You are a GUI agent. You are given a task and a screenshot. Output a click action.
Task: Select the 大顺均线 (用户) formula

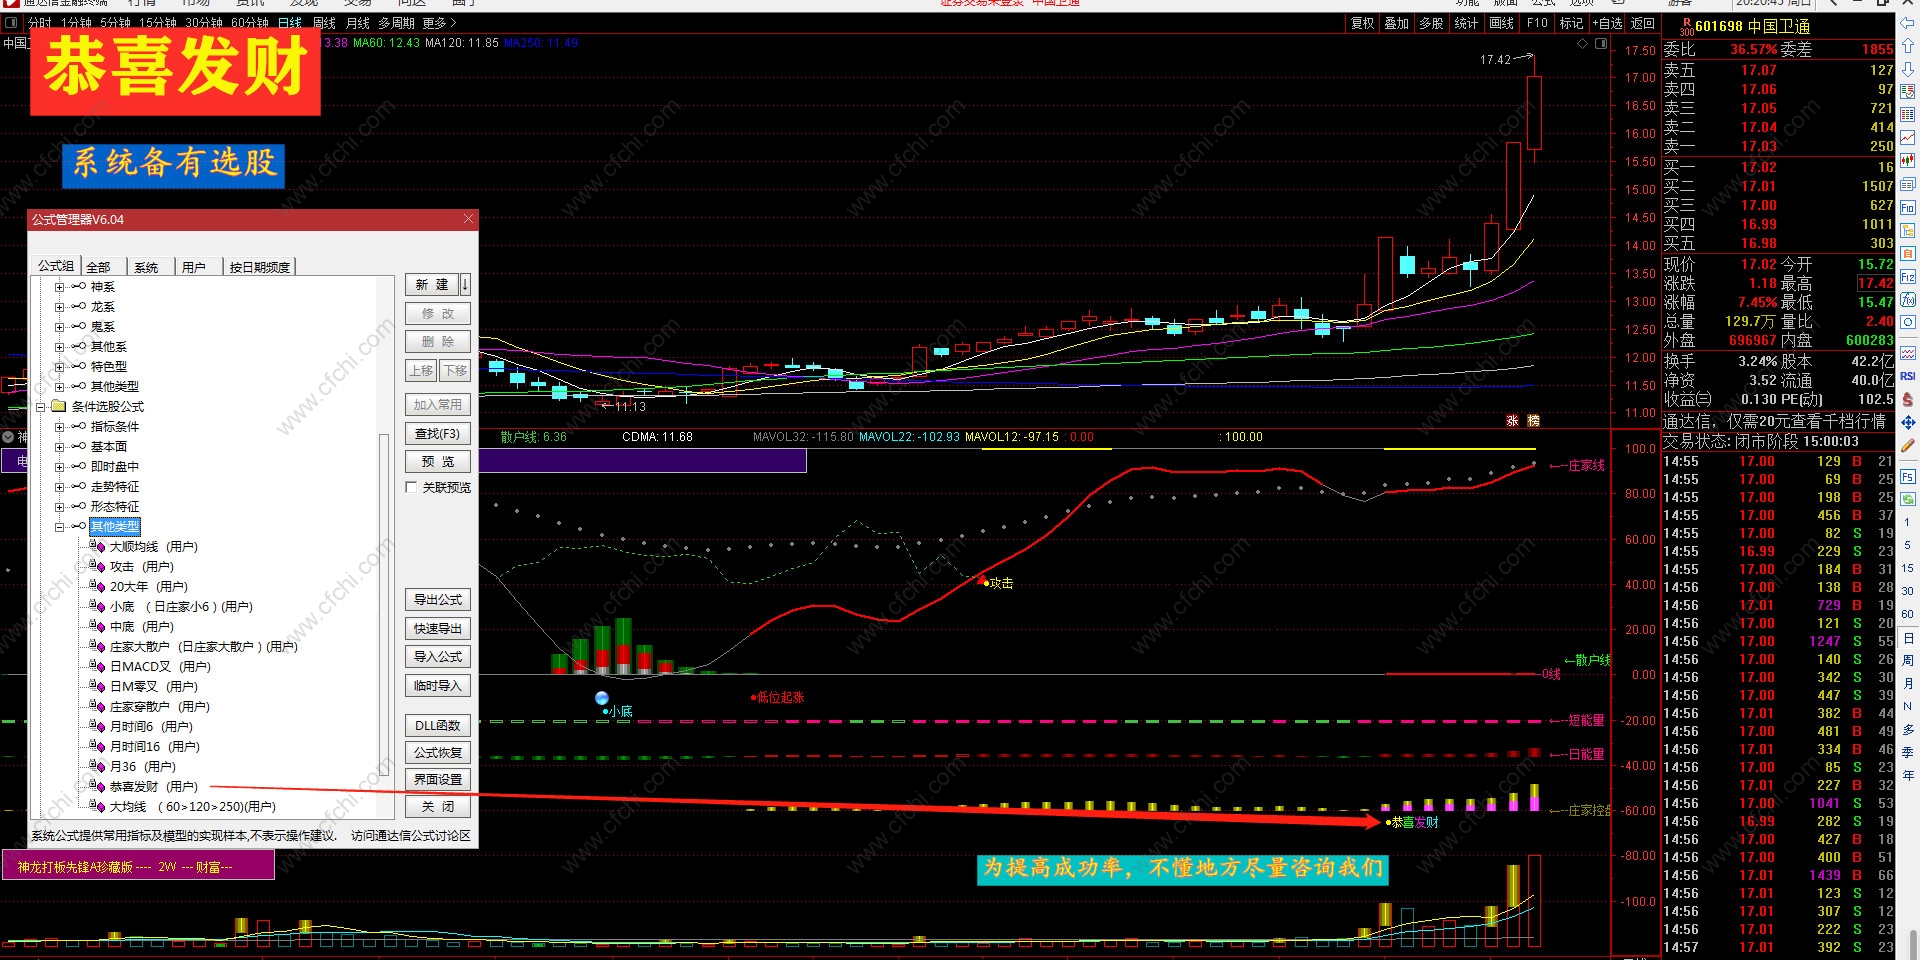tap(153, 547)
